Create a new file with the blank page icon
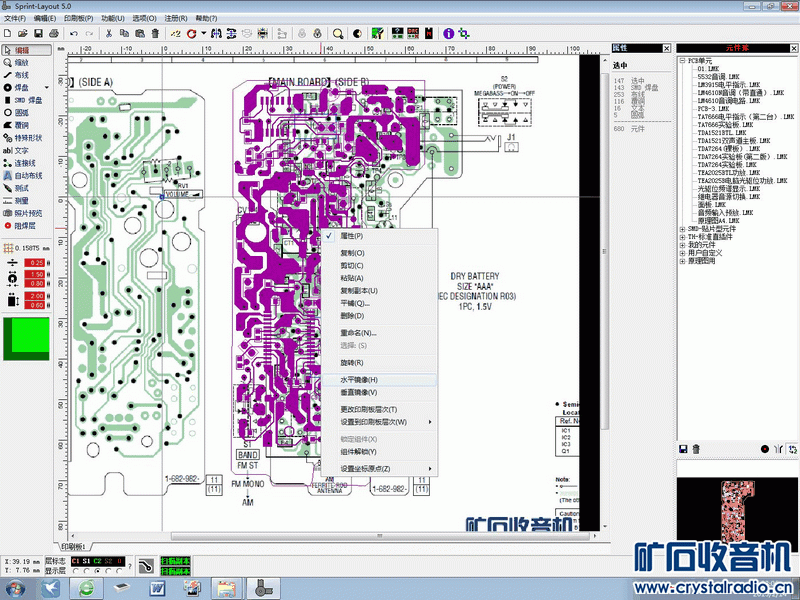800x600 pixels. click(7, 33)
